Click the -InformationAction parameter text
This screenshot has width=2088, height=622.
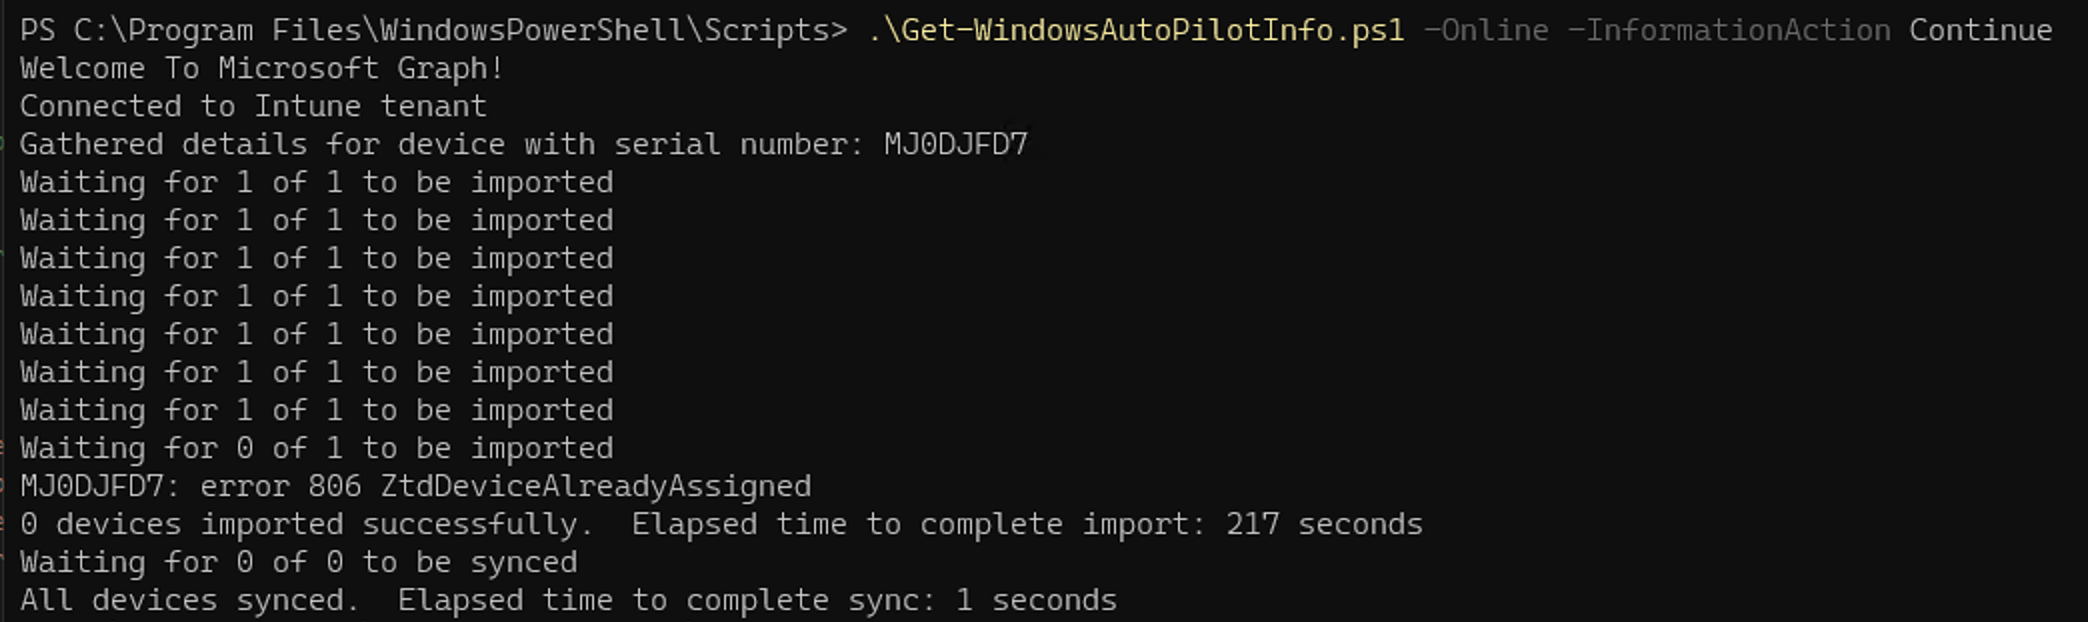tap(1729, 30)
